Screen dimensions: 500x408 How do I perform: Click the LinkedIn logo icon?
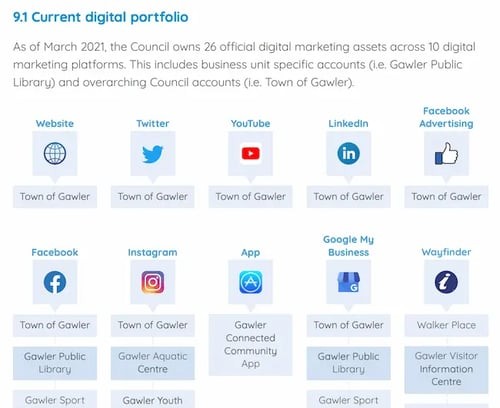pos(349,153)
